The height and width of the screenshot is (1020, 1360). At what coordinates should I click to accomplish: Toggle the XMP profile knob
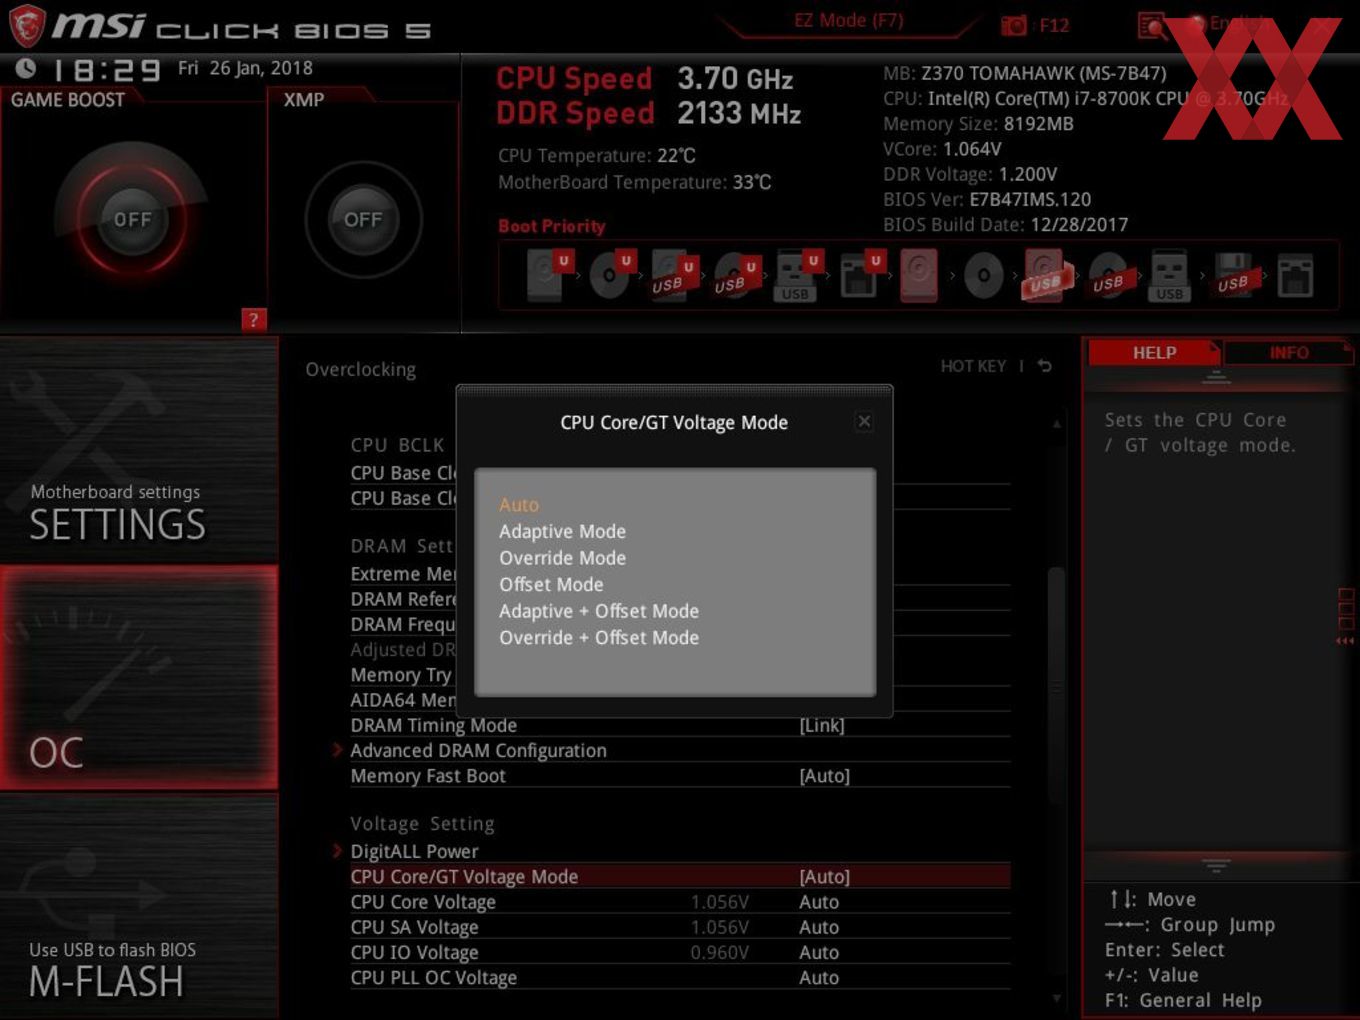(x=363, y=219)
